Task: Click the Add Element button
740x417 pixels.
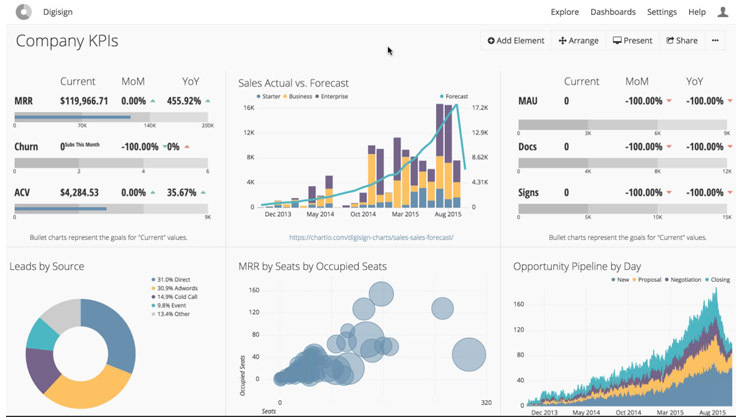Action: (516, 41)
